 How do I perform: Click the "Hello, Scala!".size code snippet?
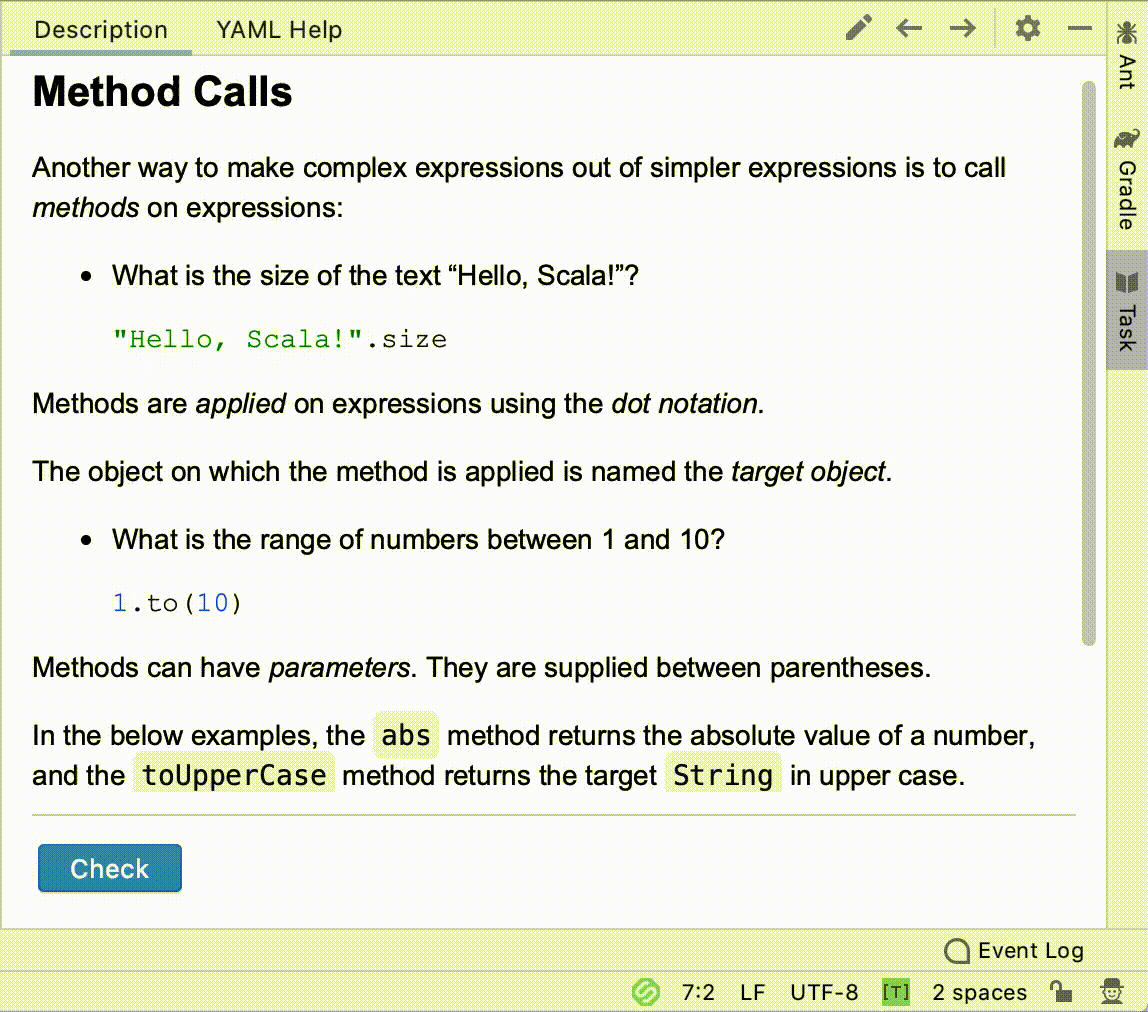[x=280, y=340]
